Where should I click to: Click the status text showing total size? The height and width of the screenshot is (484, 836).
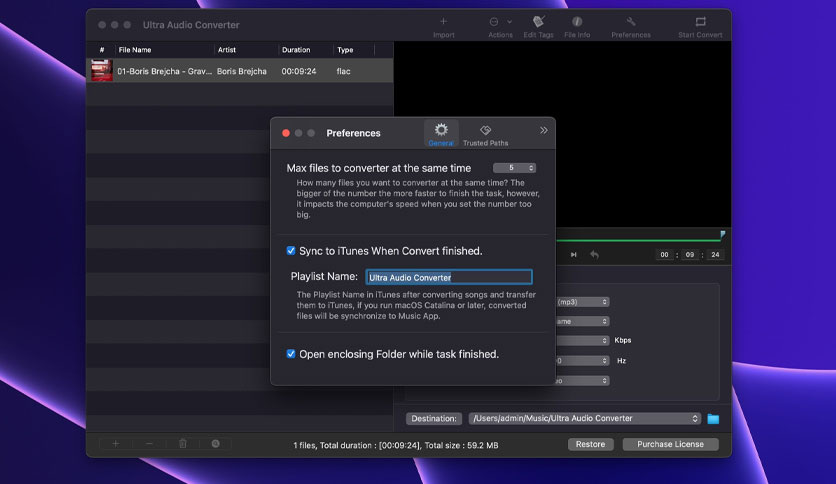[396, 445]
